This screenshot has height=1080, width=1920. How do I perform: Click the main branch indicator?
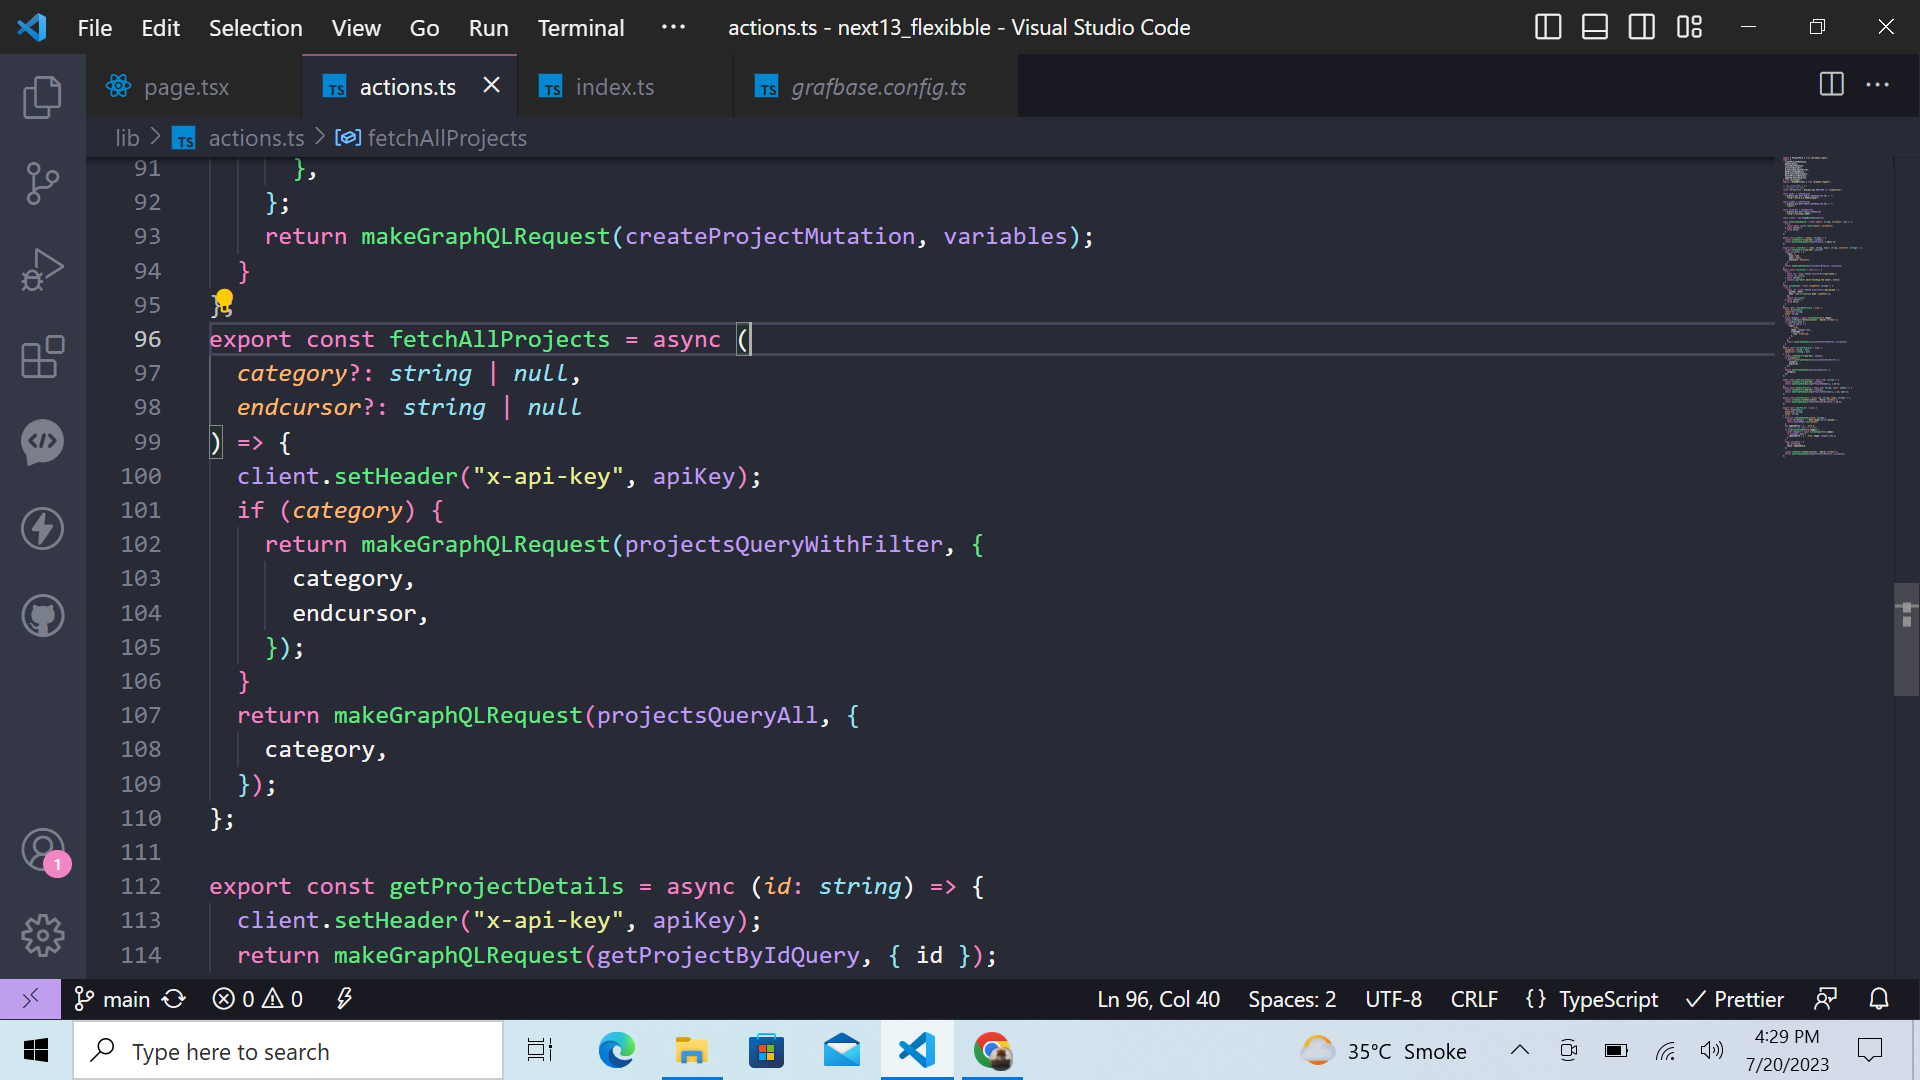111,998
